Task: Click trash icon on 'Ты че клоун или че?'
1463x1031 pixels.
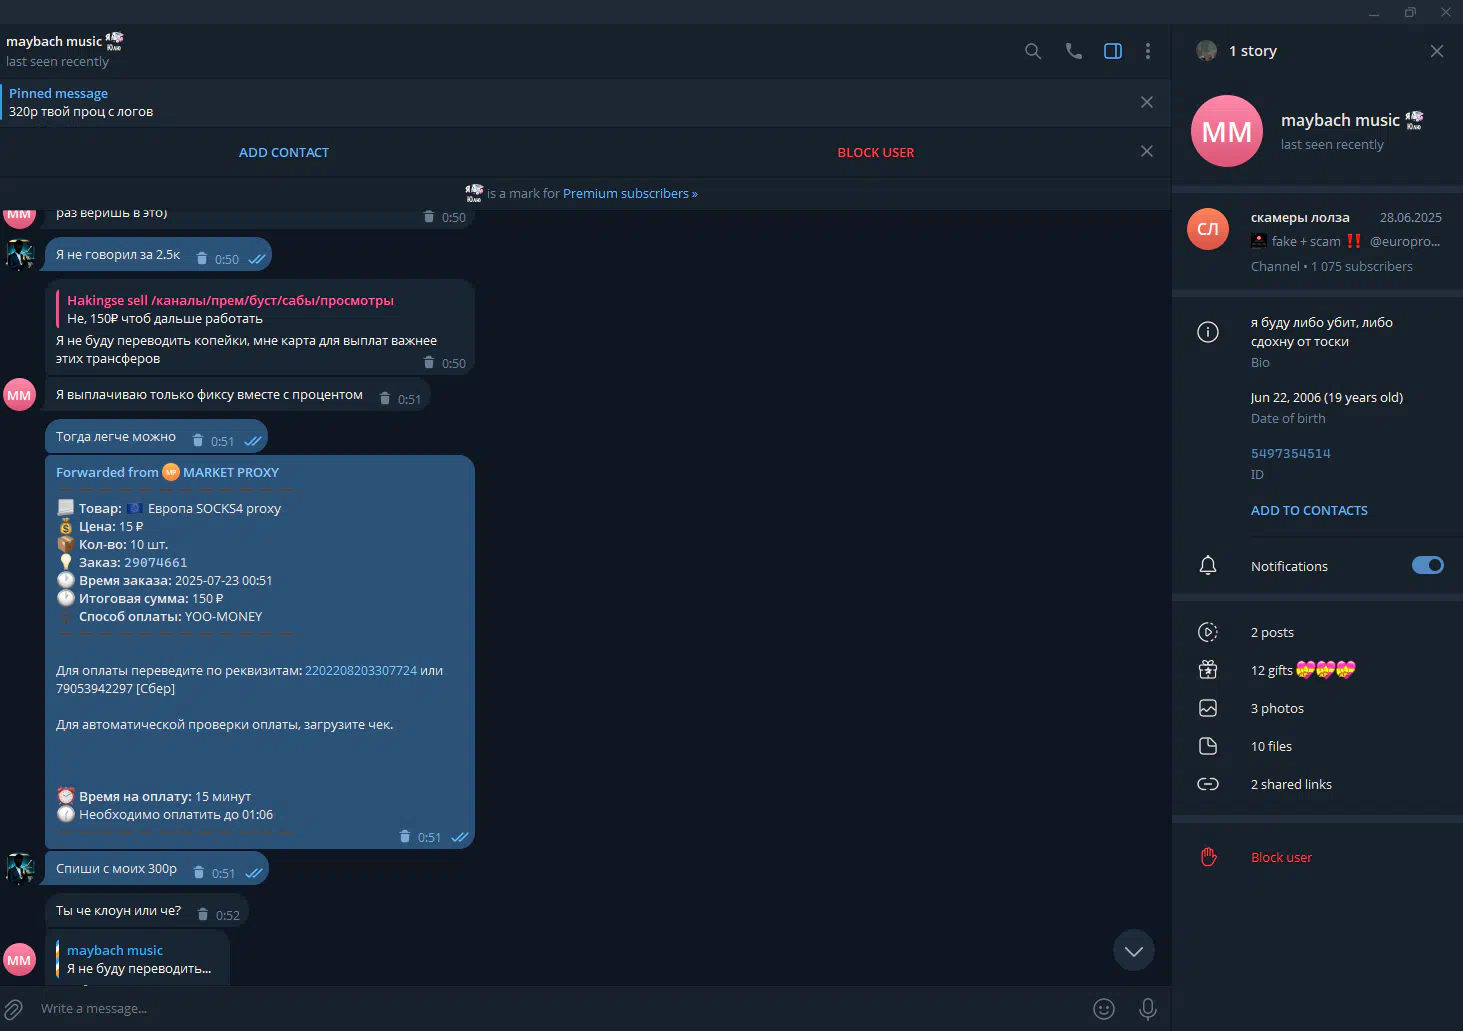Action: click(x=203, y=915)
